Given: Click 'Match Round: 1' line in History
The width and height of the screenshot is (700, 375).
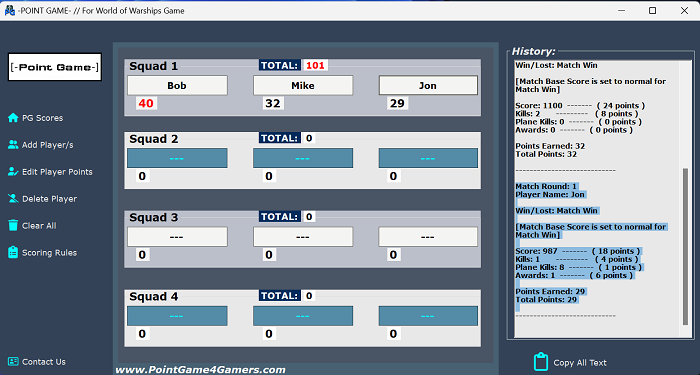Looking at the screenshot, I should (546, 187).
